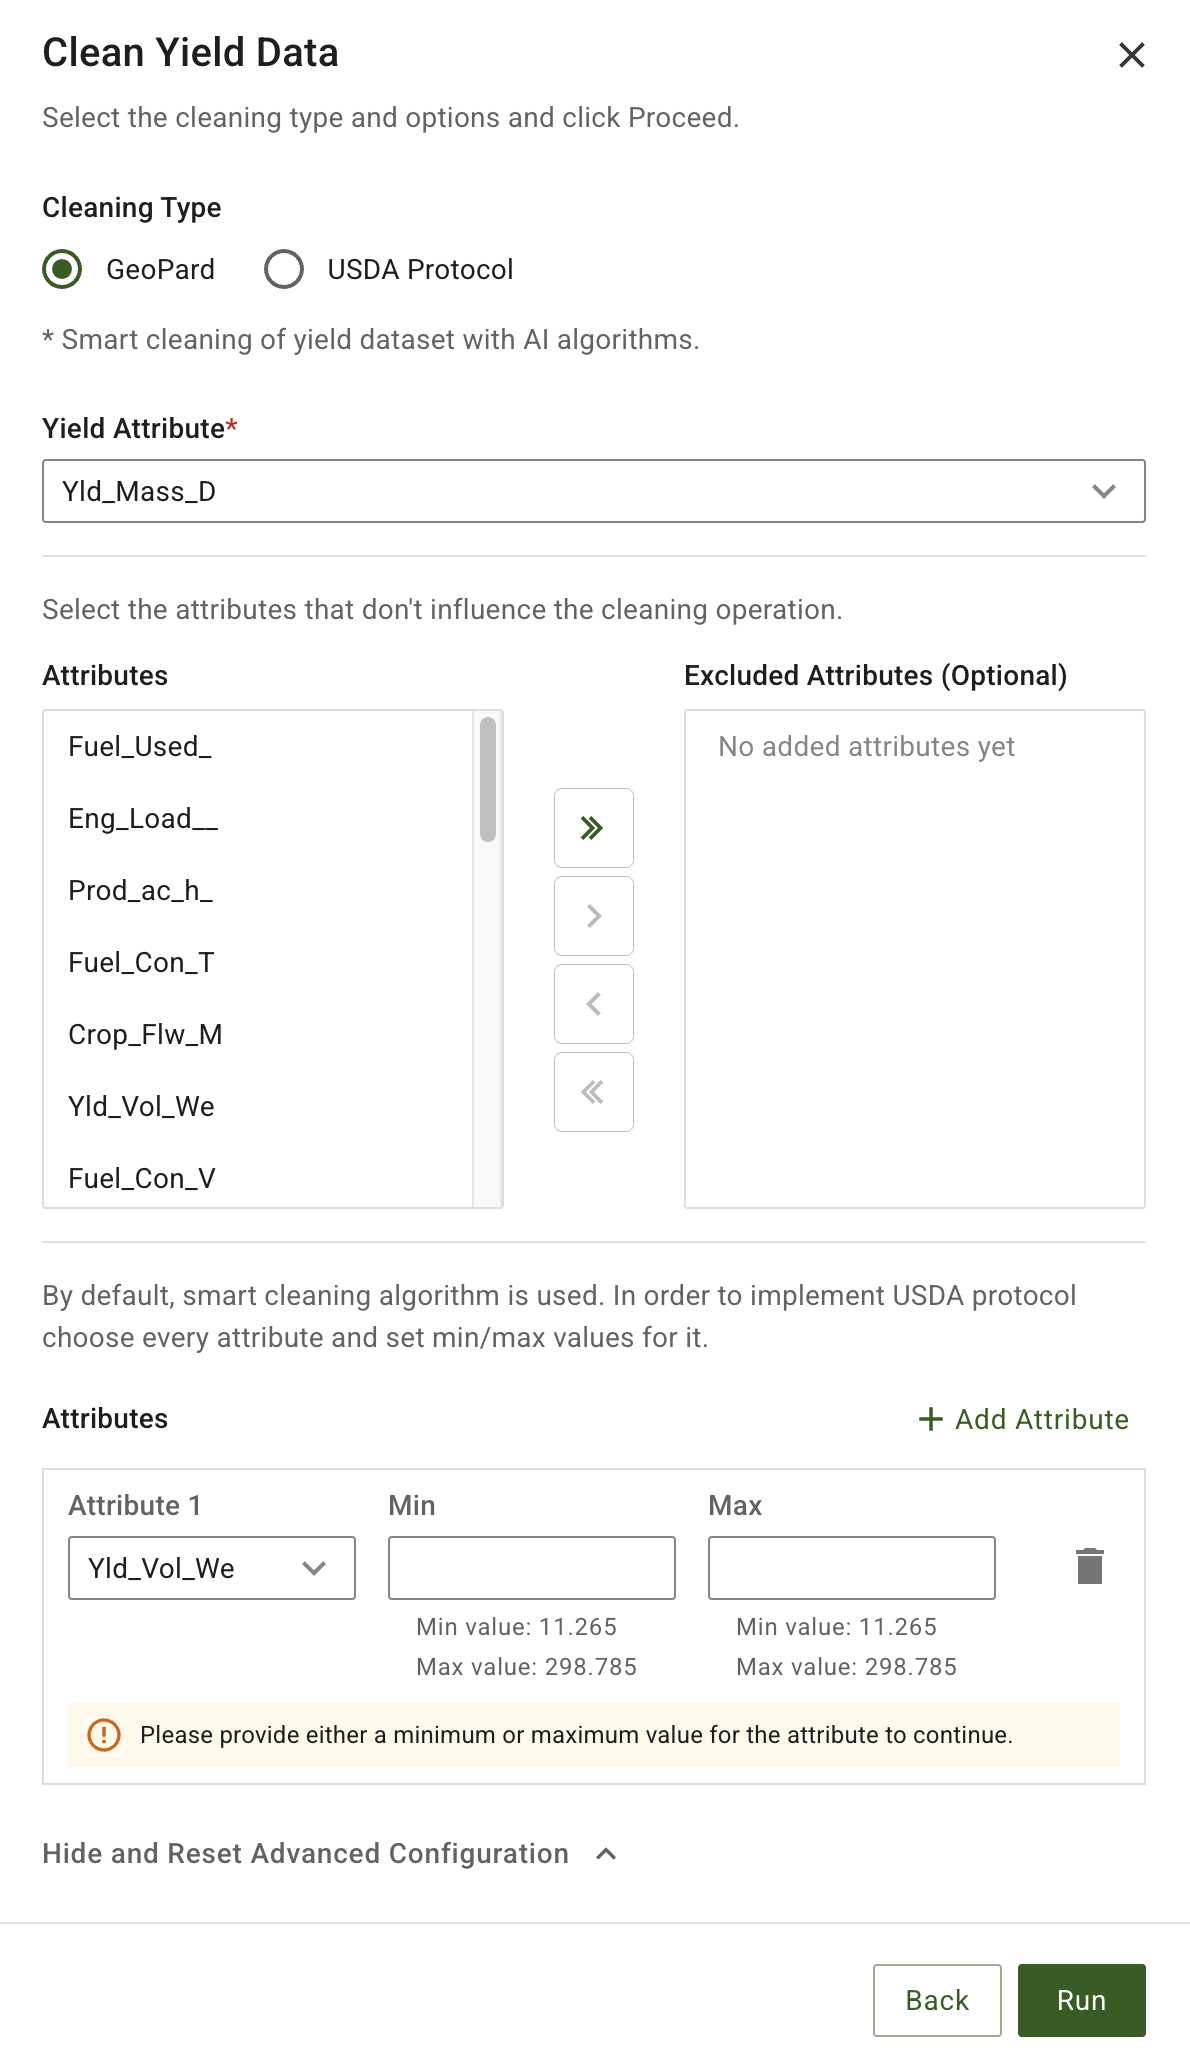Click the Max value input field

pos(851,1568)
